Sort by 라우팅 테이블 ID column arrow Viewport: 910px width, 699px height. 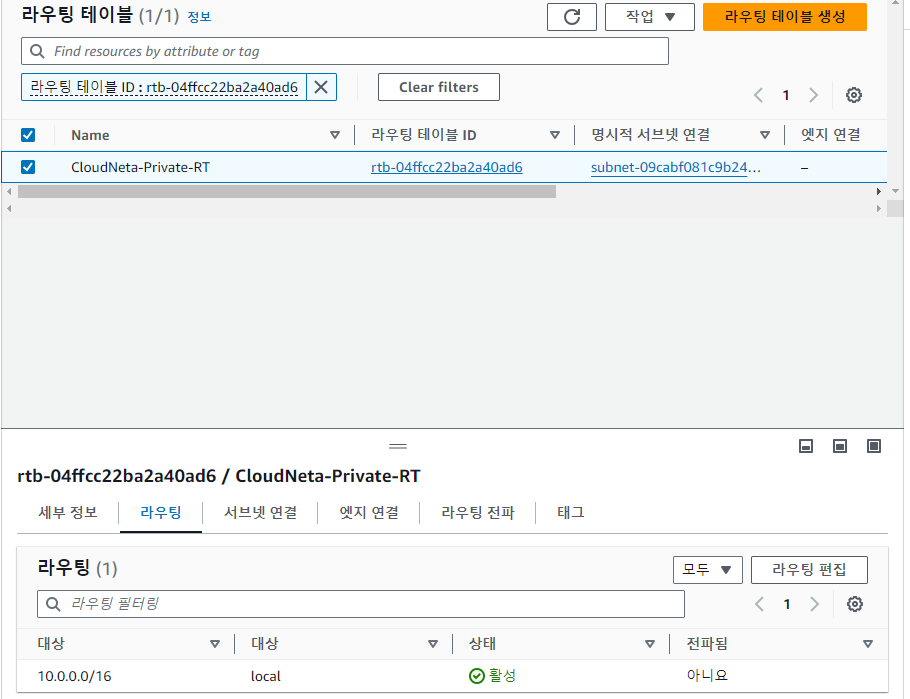(x=555, y=135)
